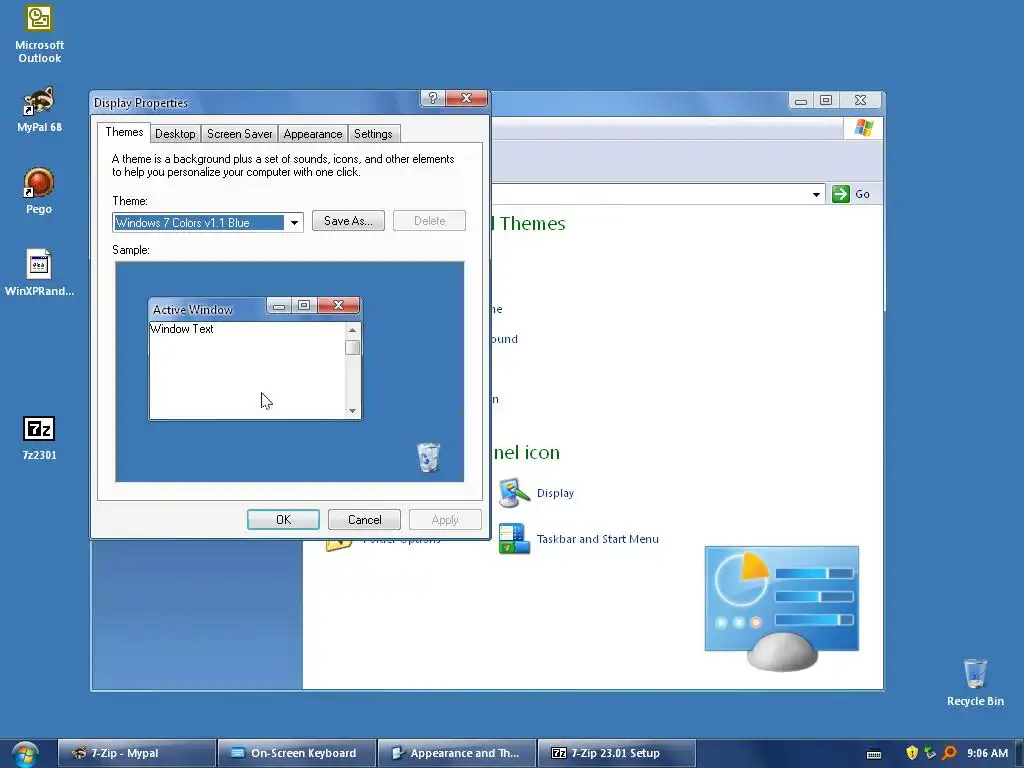Click the 9:06 AM taskbar clock

pos(987,753)
